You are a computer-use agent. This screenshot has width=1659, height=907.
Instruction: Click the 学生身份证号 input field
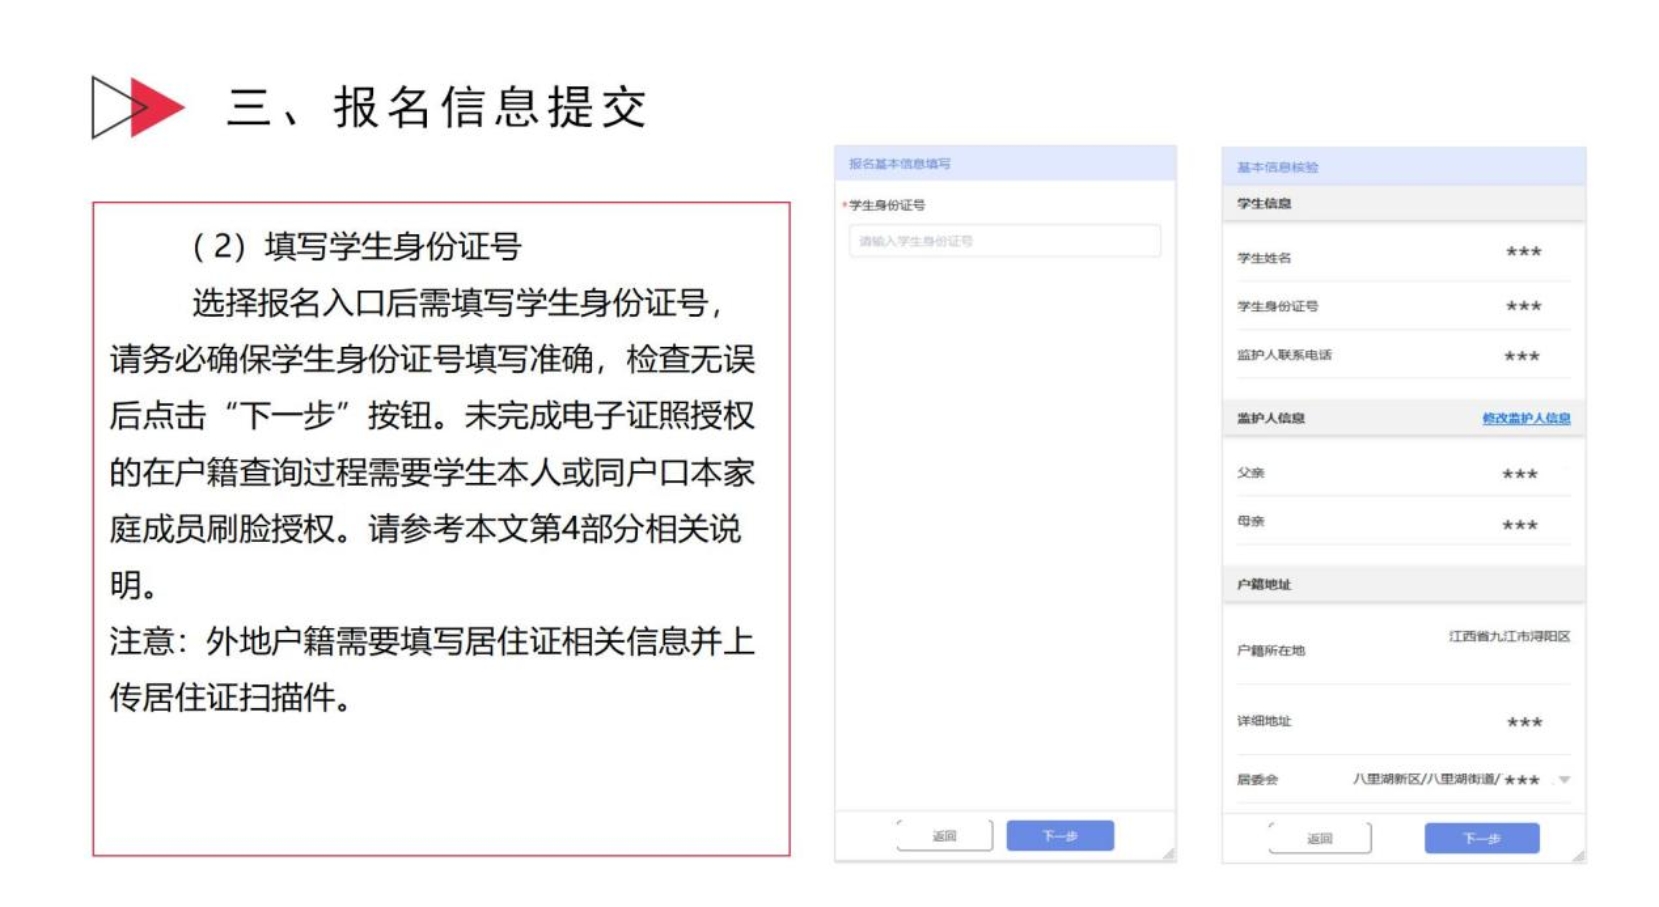click(1004, 241)
